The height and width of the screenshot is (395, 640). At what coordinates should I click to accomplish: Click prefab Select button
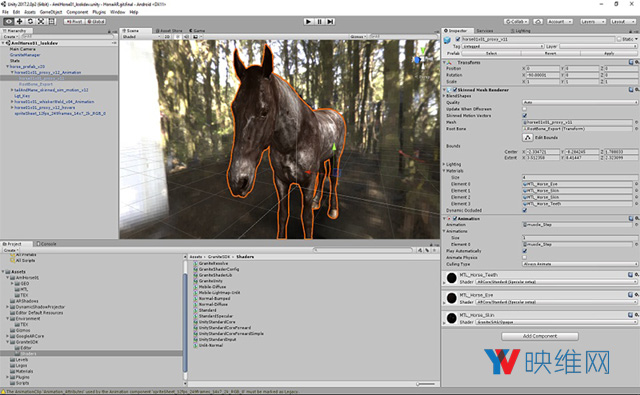coord(491,53)
